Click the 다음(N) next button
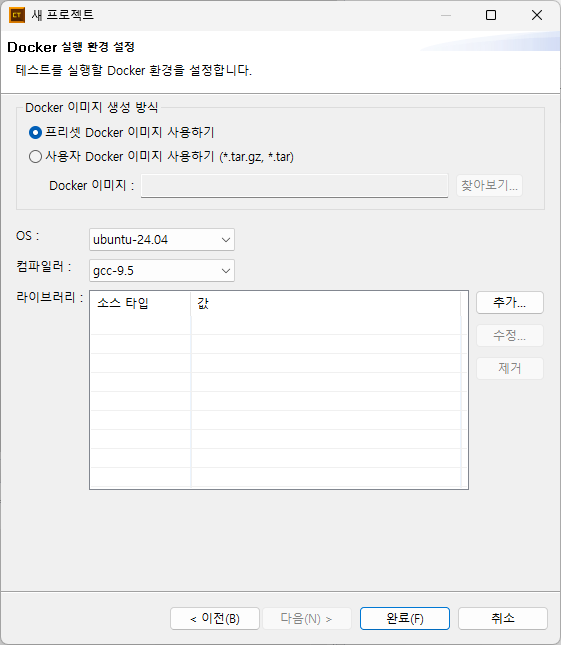Viewport: 561px width, 645px height. point(307,618)
